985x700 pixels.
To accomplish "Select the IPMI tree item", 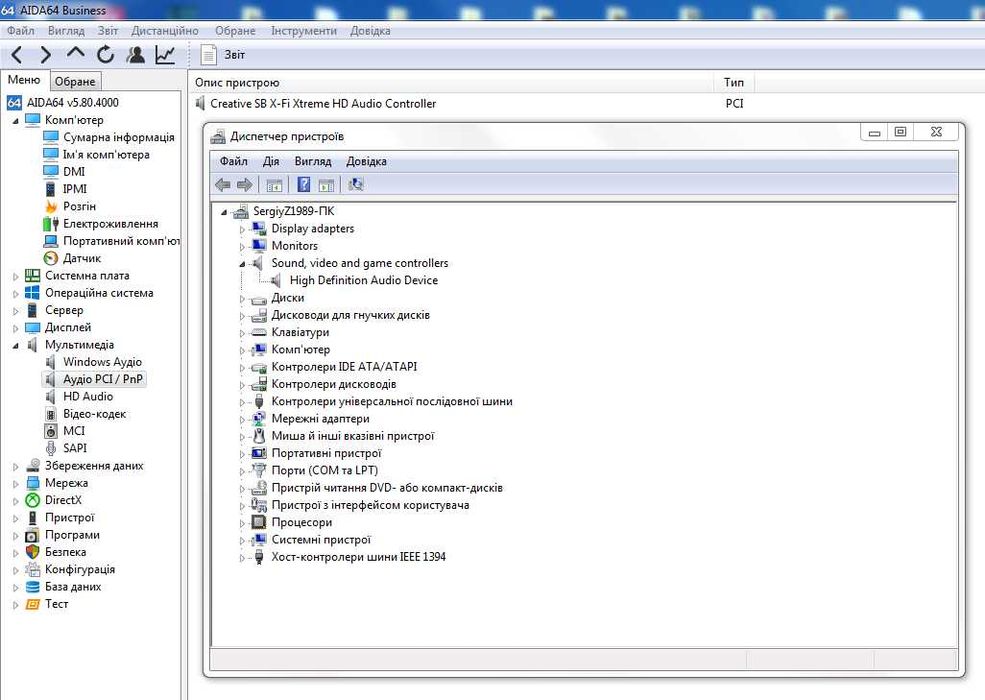I will (74, 189).
